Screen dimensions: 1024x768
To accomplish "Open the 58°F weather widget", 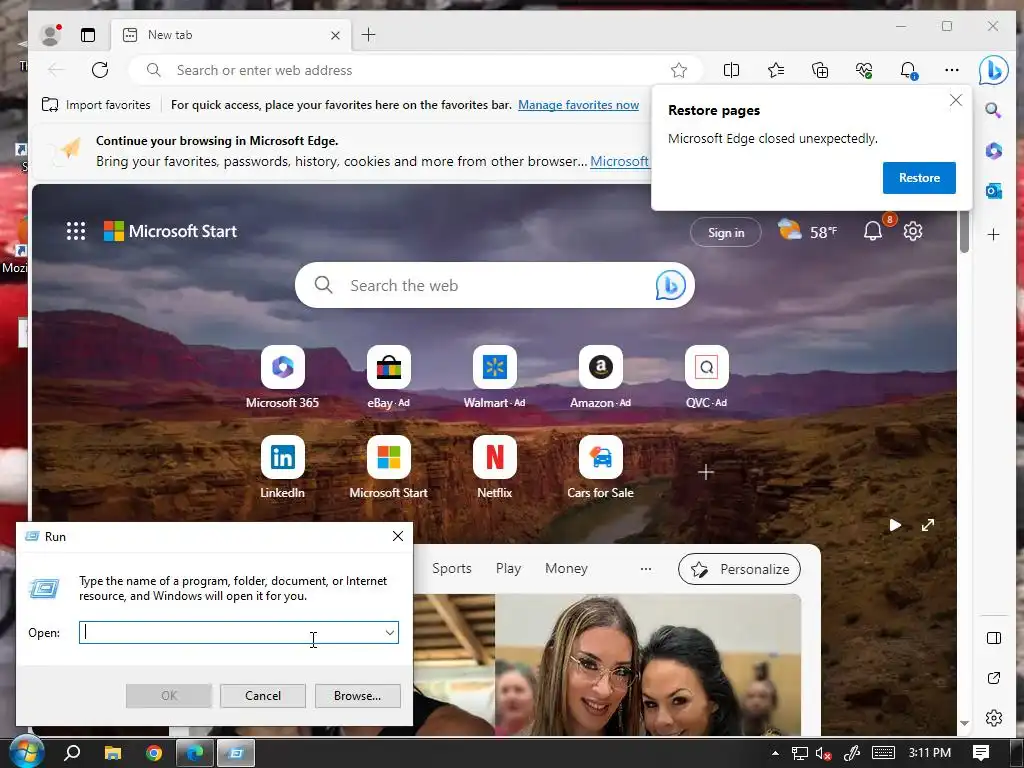I will click(807, 231).
